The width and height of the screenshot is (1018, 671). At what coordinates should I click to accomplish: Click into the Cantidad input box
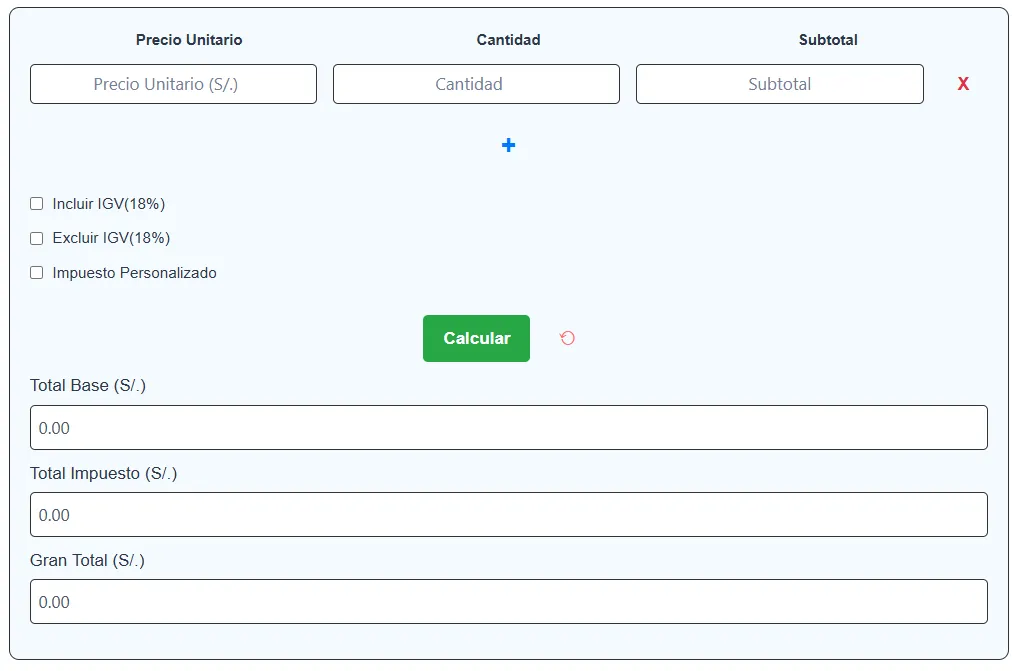pyautogui.click(x=476, y=84)
